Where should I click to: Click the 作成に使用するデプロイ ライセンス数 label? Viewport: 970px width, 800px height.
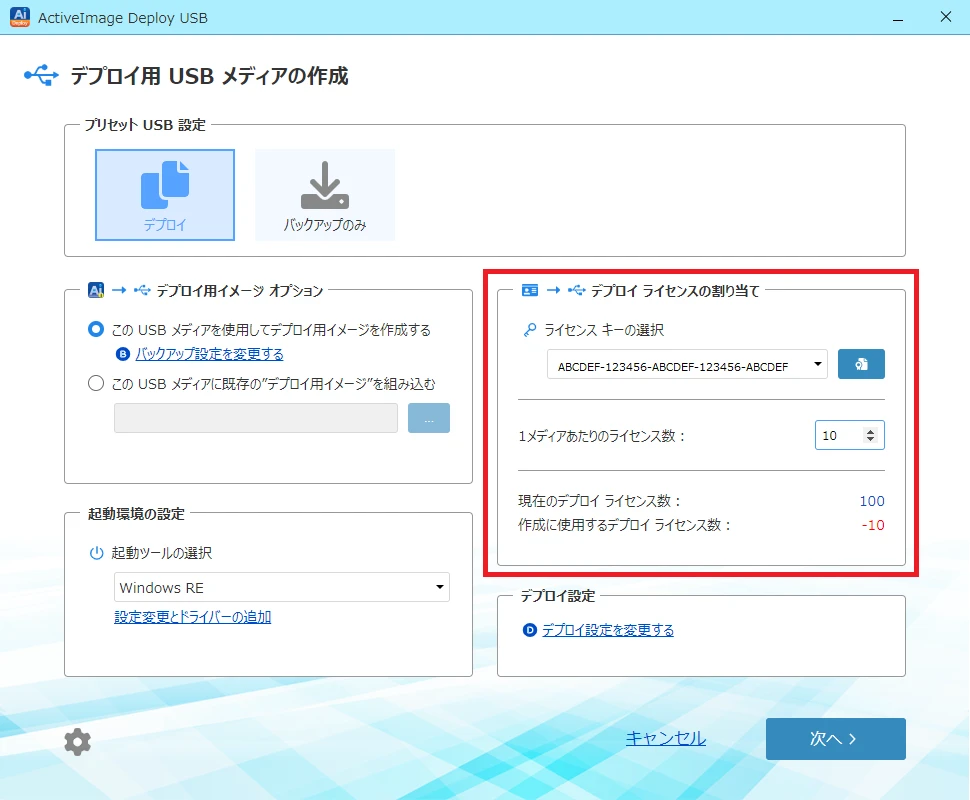[x=625, y=525]
